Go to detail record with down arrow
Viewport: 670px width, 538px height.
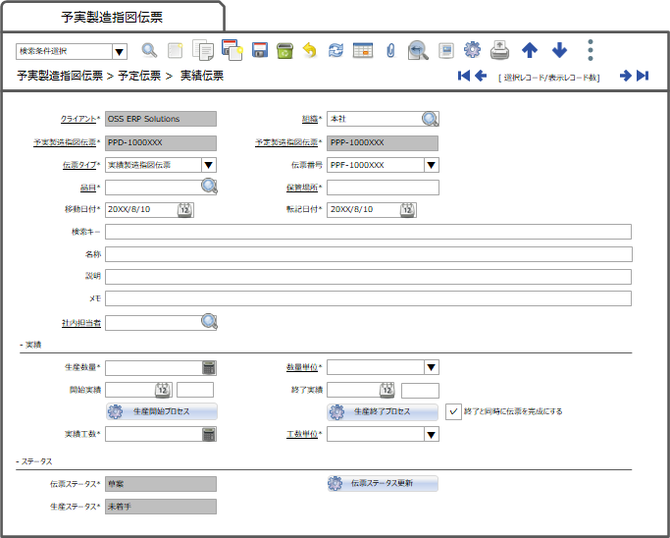[x=559, y=50]
